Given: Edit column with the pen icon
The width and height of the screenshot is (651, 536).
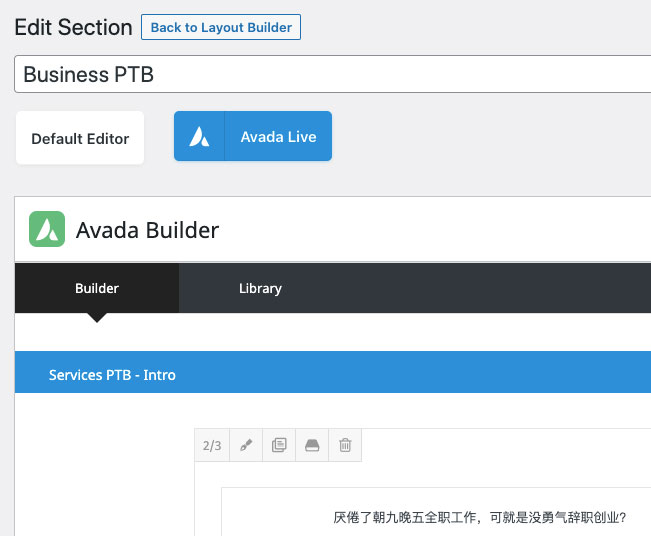Looking at the screenshot, I should 246,445.
